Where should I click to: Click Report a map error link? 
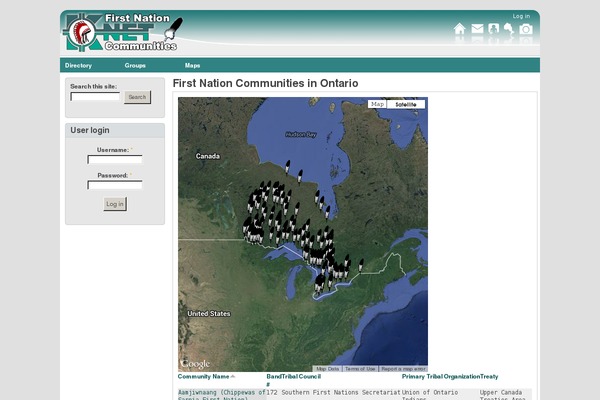tap(403, 369)
